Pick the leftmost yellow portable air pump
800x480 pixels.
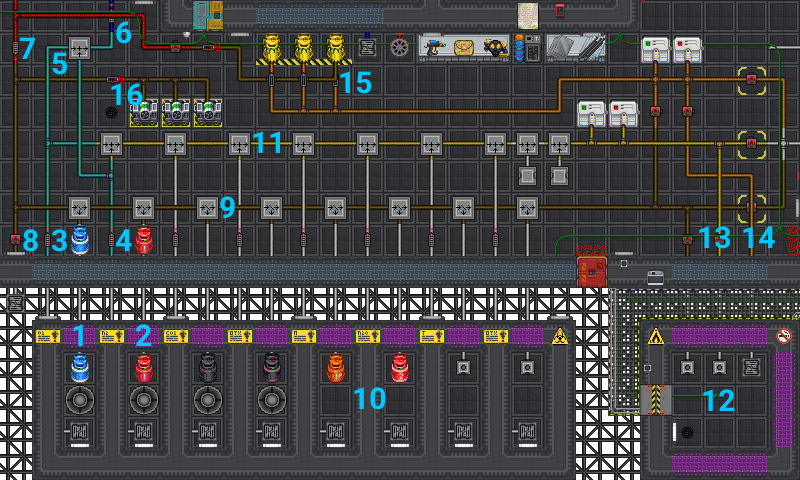271,47
